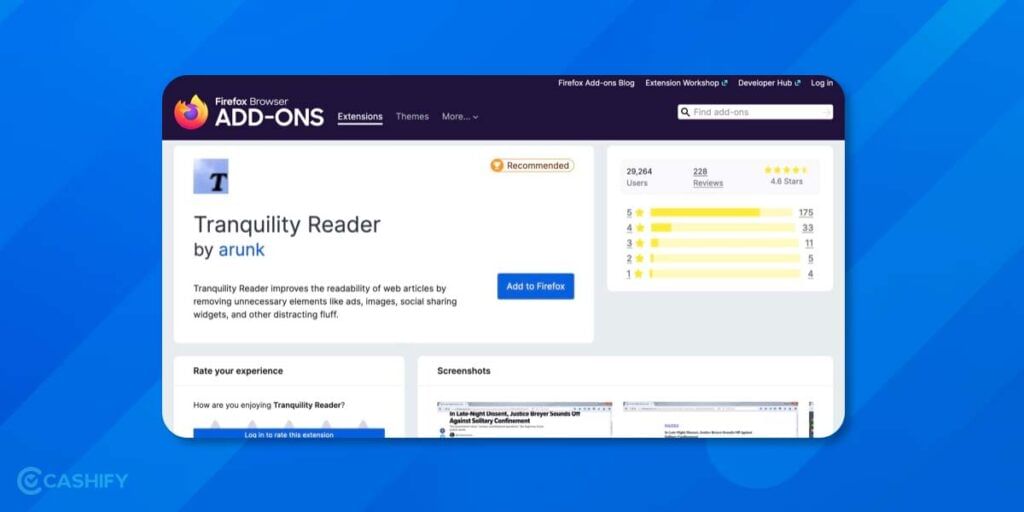Open the Firefox Add-ons Blog link
The width and height of the screenshot is (1024, 512).
tap(596, 83)
